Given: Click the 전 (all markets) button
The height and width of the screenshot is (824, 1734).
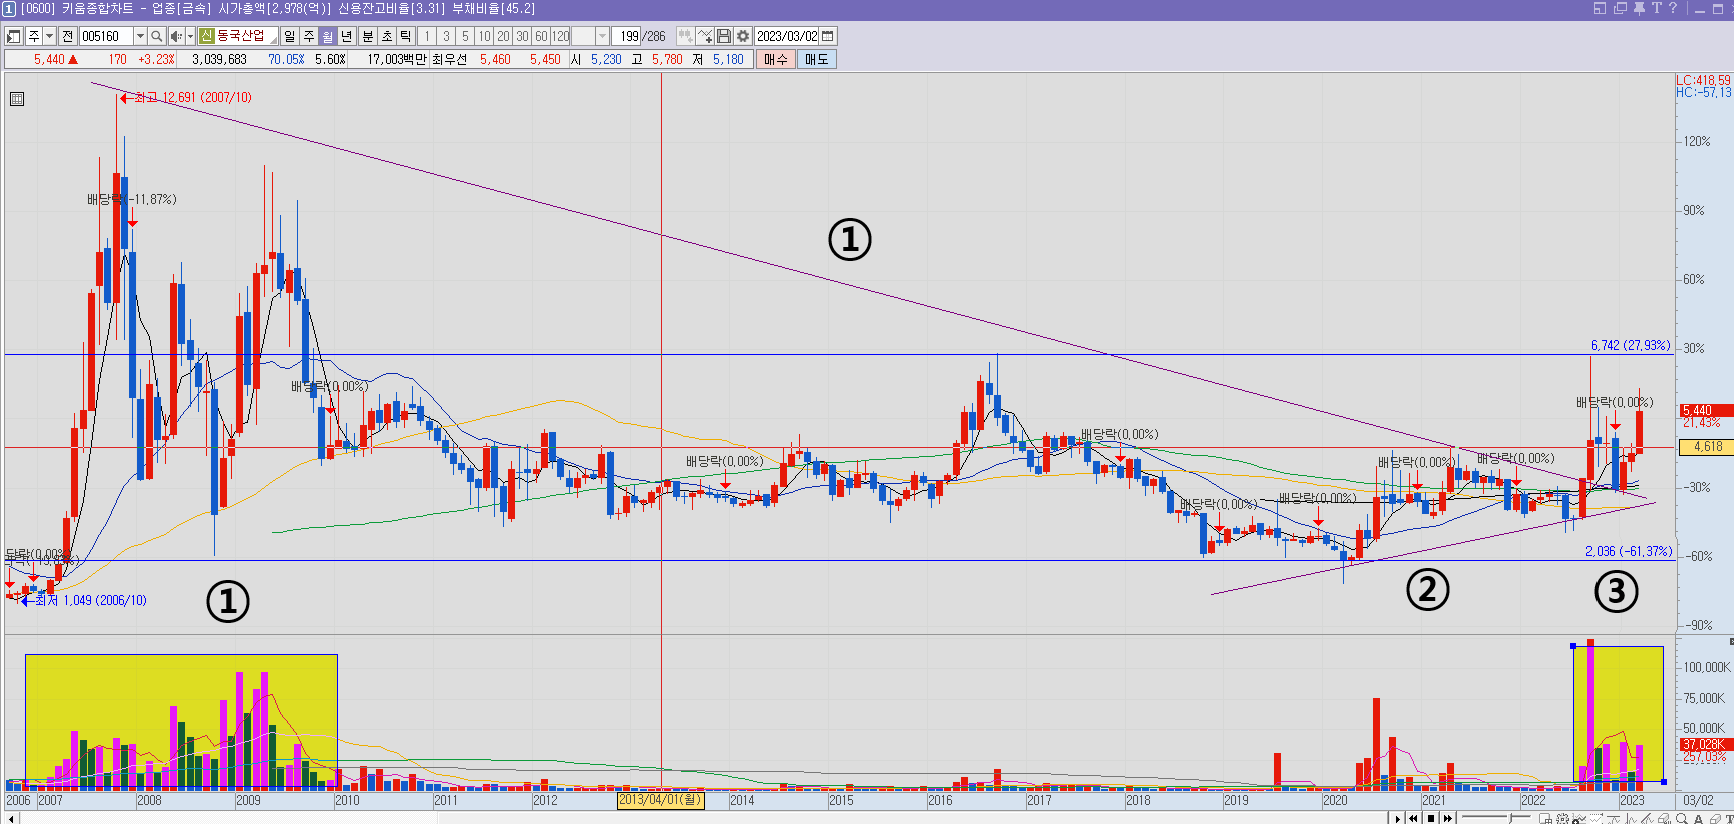Looking at the screenshot, I should (67, 36).
